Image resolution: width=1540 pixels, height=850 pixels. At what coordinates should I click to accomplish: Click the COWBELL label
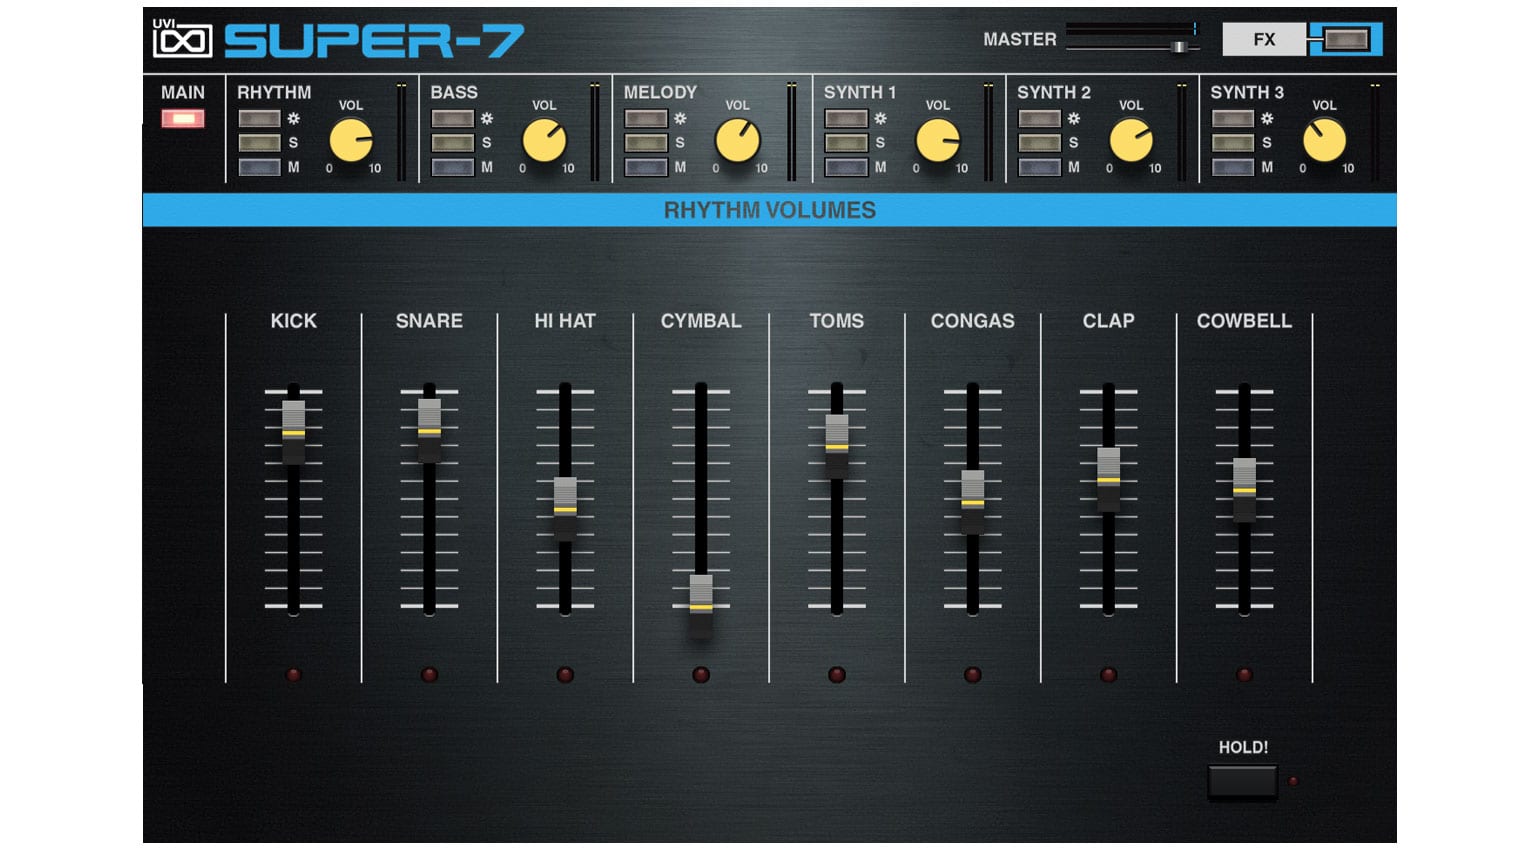pos(1244,321)
